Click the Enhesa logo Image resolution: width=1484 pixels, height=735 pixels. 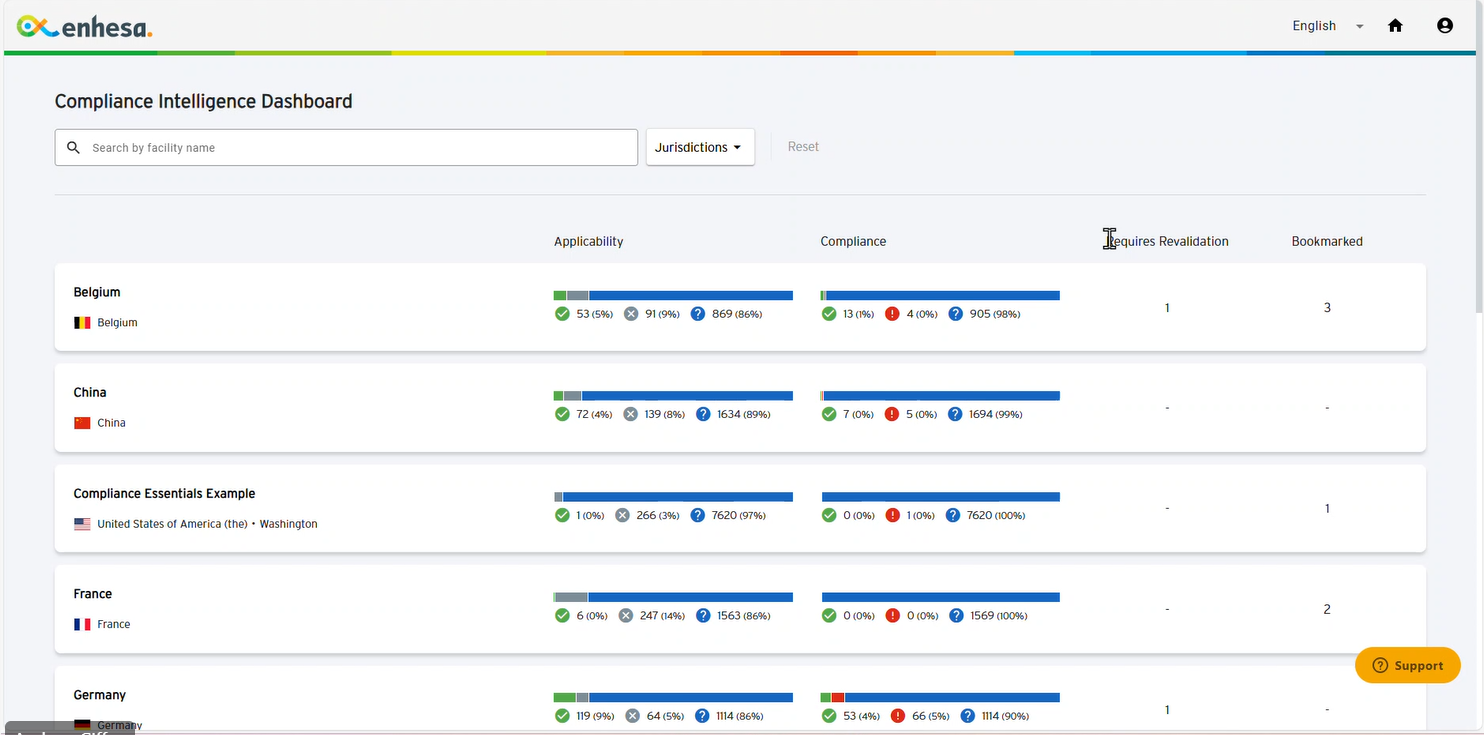(x=85, y=27)
